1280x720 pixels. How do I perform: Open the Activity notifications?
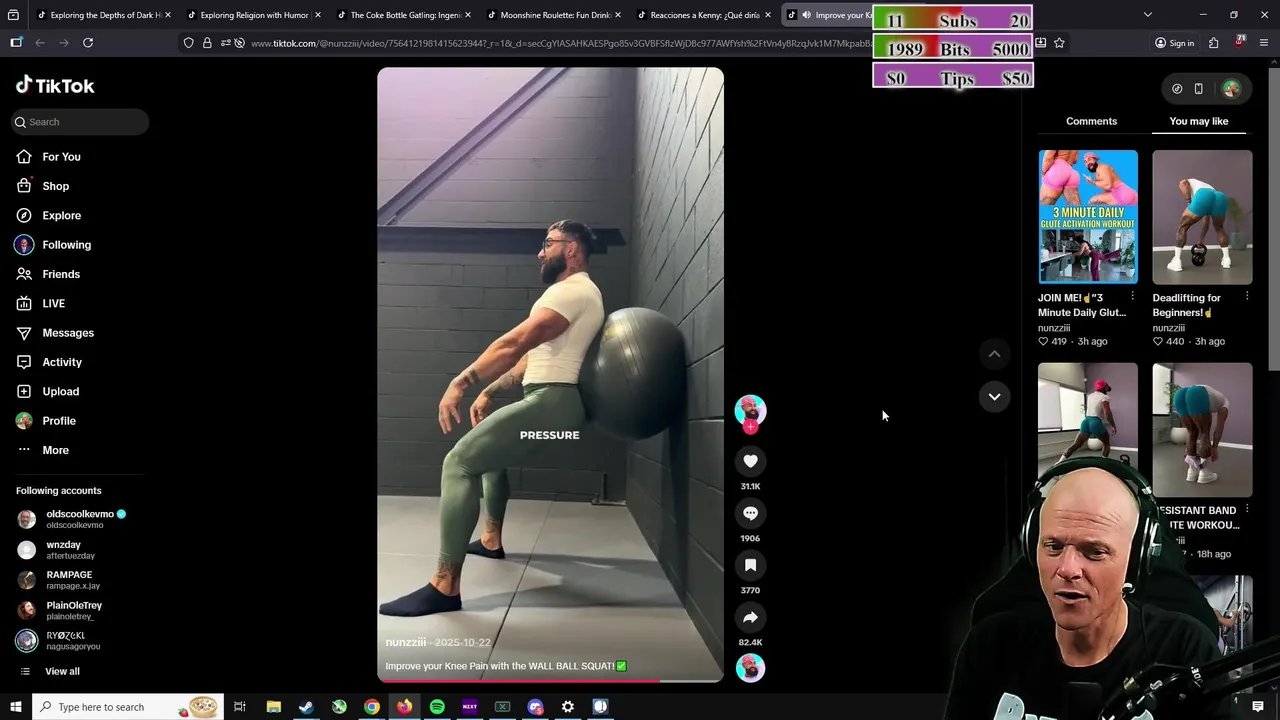point(61,362)
